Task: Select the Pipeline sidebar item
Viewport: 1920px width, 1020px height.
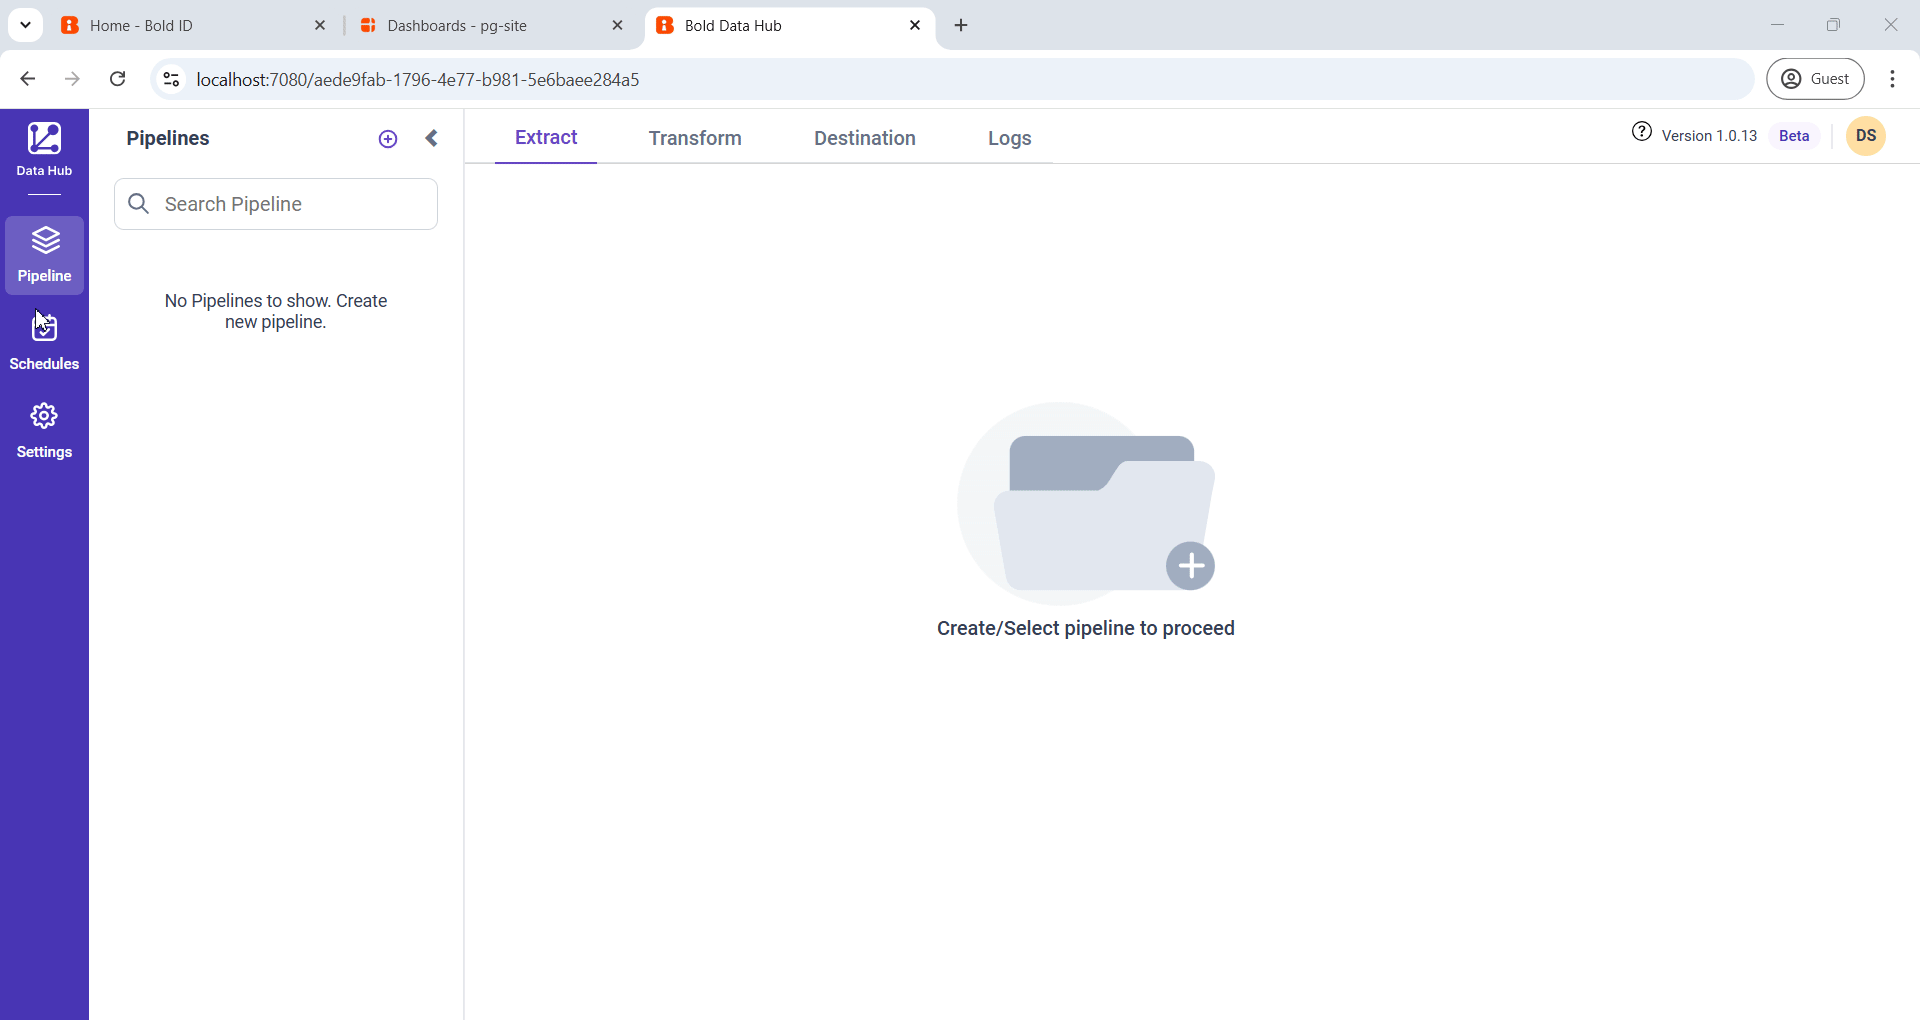Action: click(x=44, y=255)
